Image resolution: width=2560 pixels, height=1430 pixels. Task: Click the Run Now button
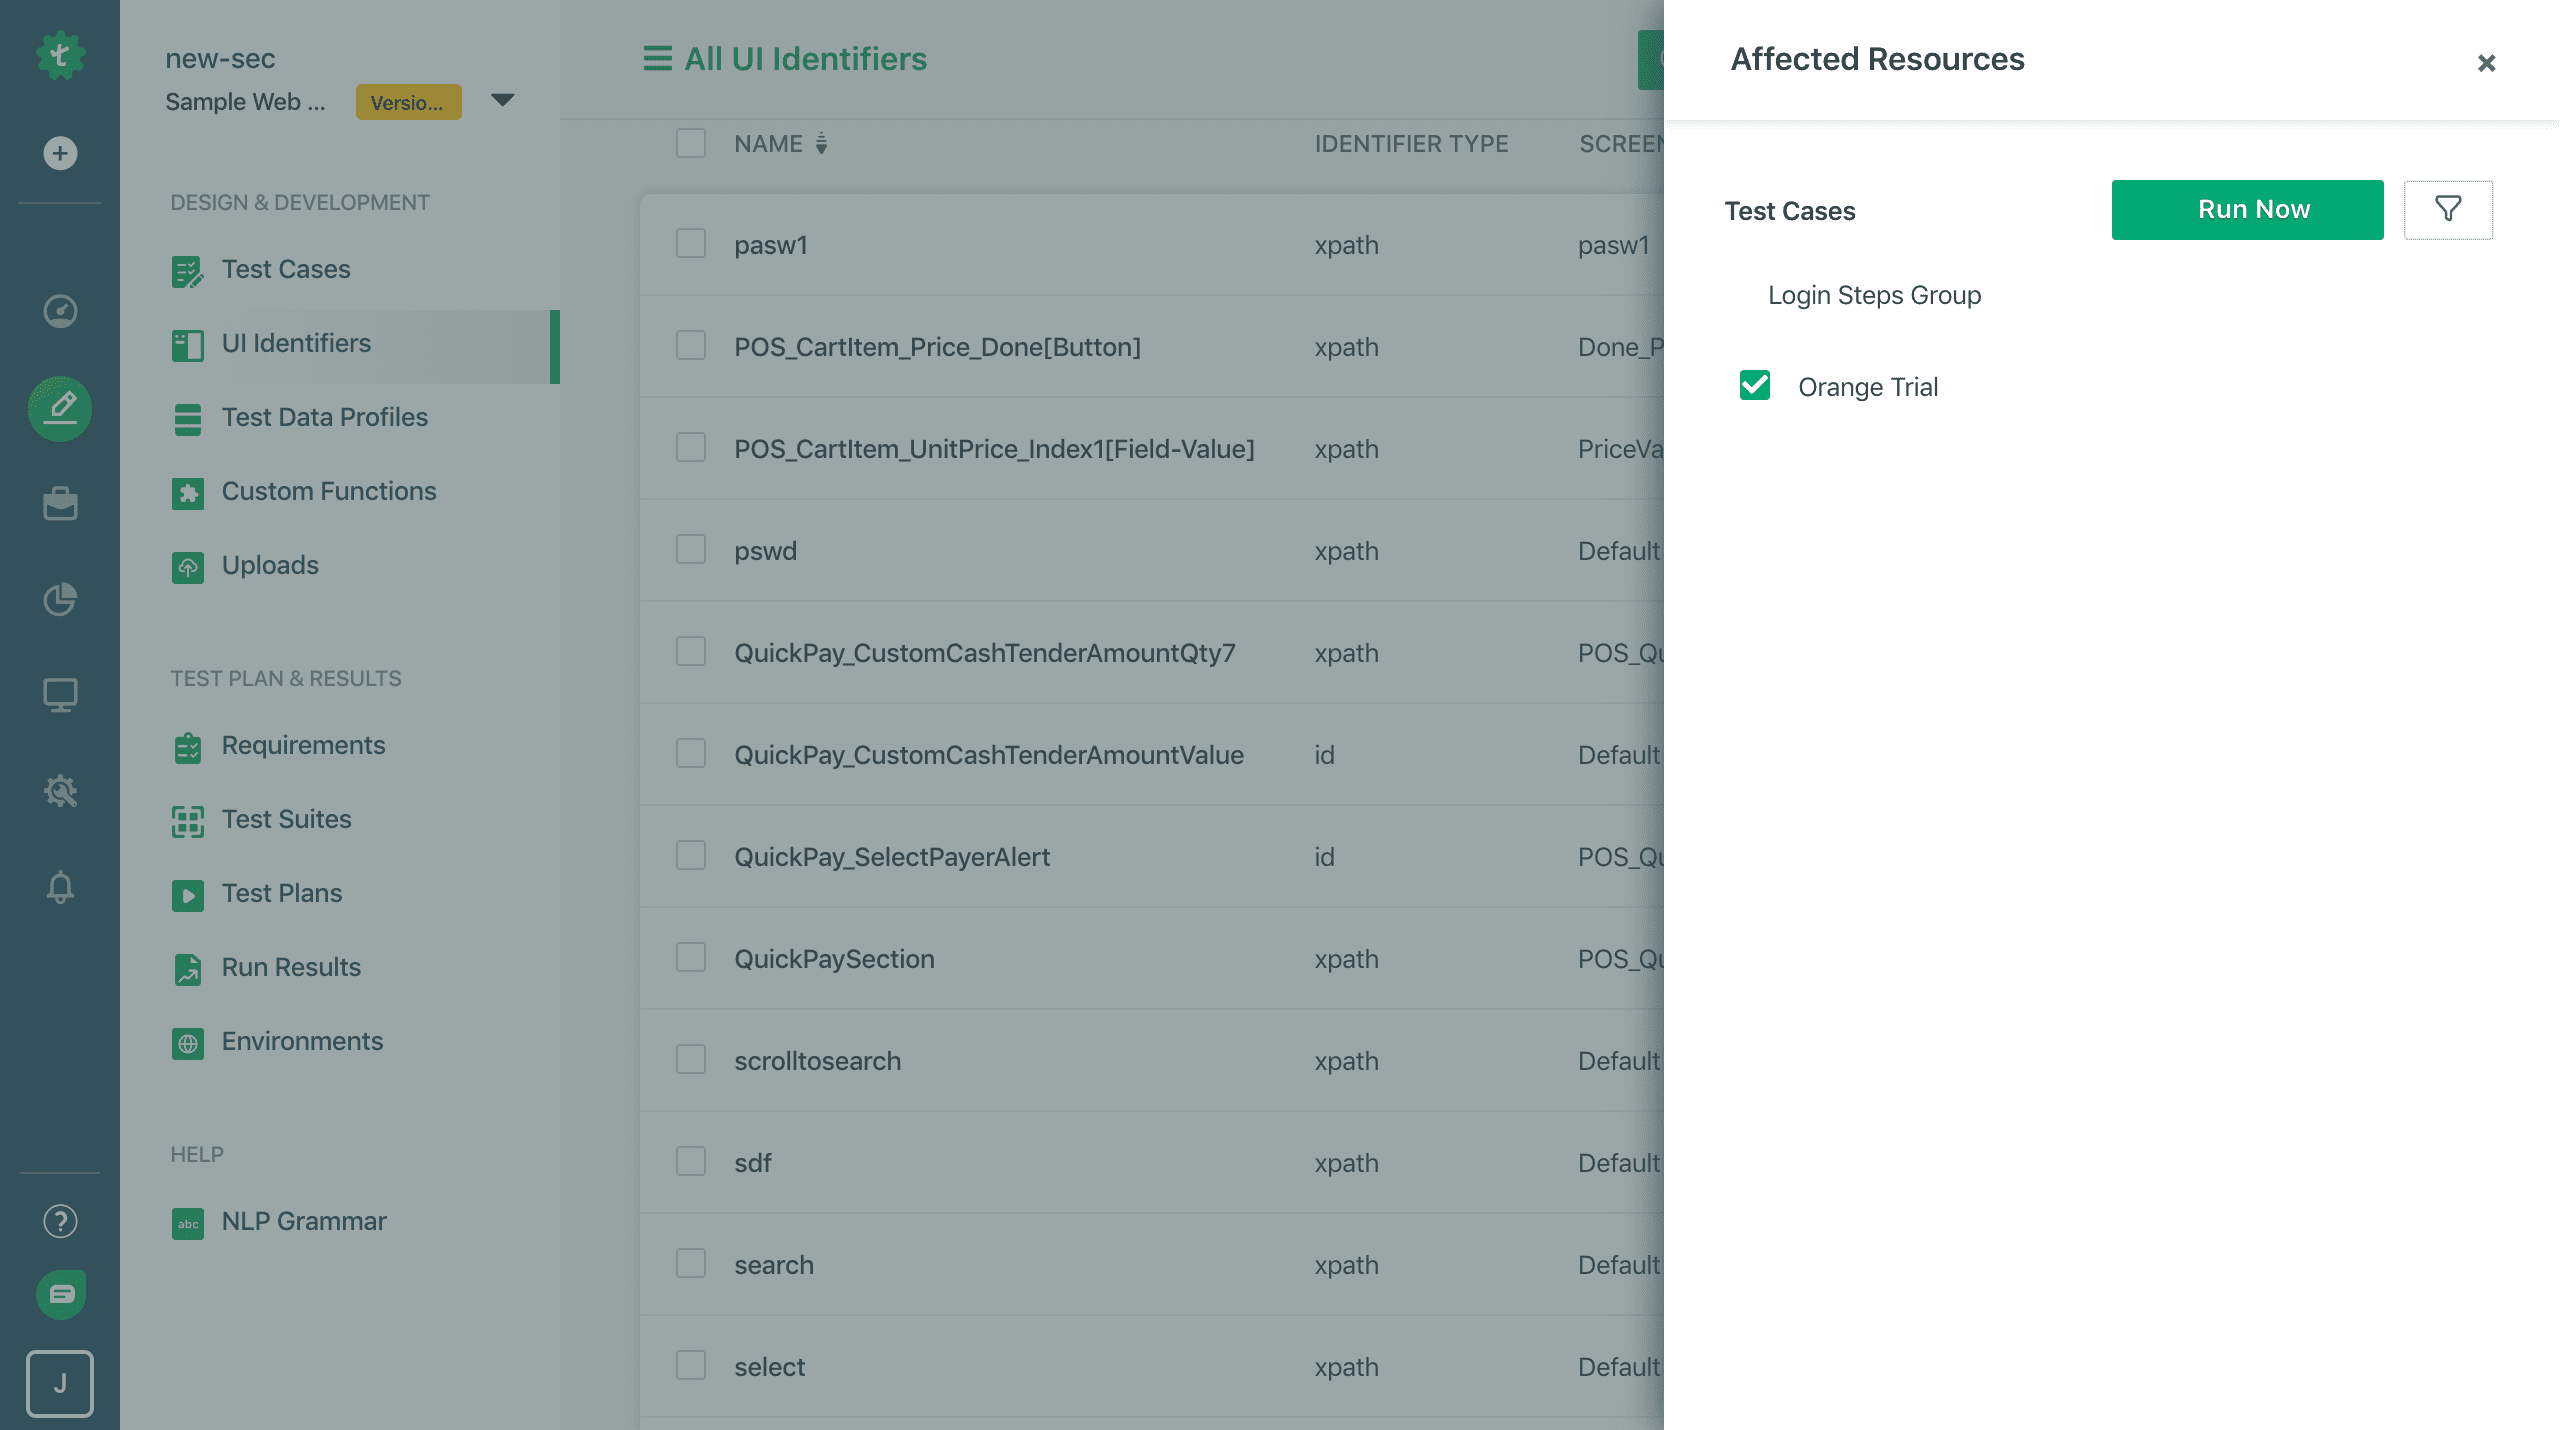pos(2247,209)
